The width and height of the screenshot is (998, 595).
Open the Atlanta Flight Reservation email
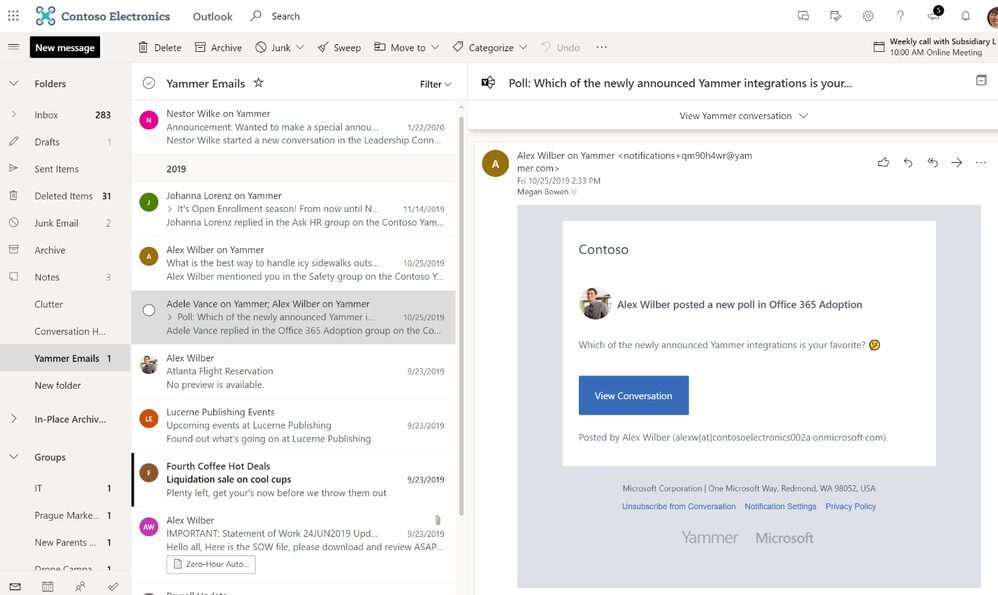293,371
